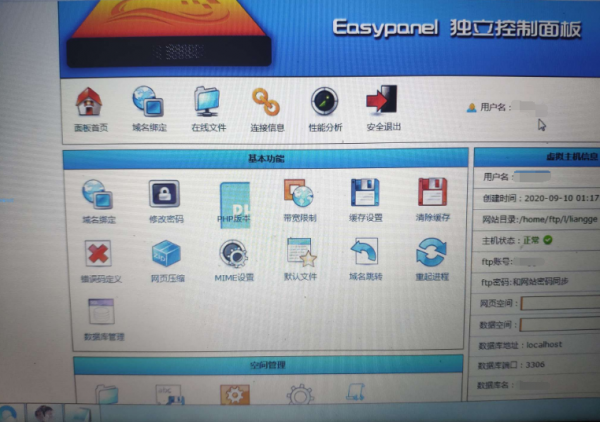Viewport: 600px width, 422px height.
Task: Click the ftp密码 和网站密码同步 text
Action: (525, 282)
